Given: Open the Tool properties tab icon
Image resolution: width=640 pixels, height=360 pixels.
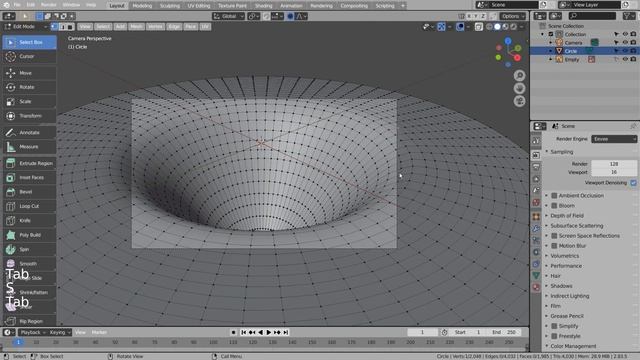Looking at the screenshot, I should tap(536, 141).
